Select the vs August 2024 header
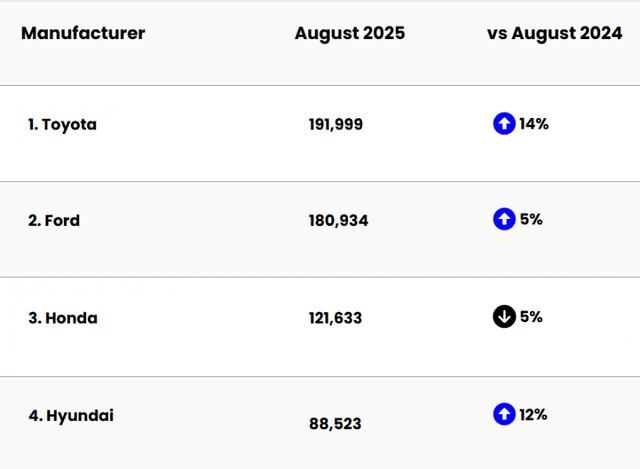640x469 pixels. (x=555, y=33)
